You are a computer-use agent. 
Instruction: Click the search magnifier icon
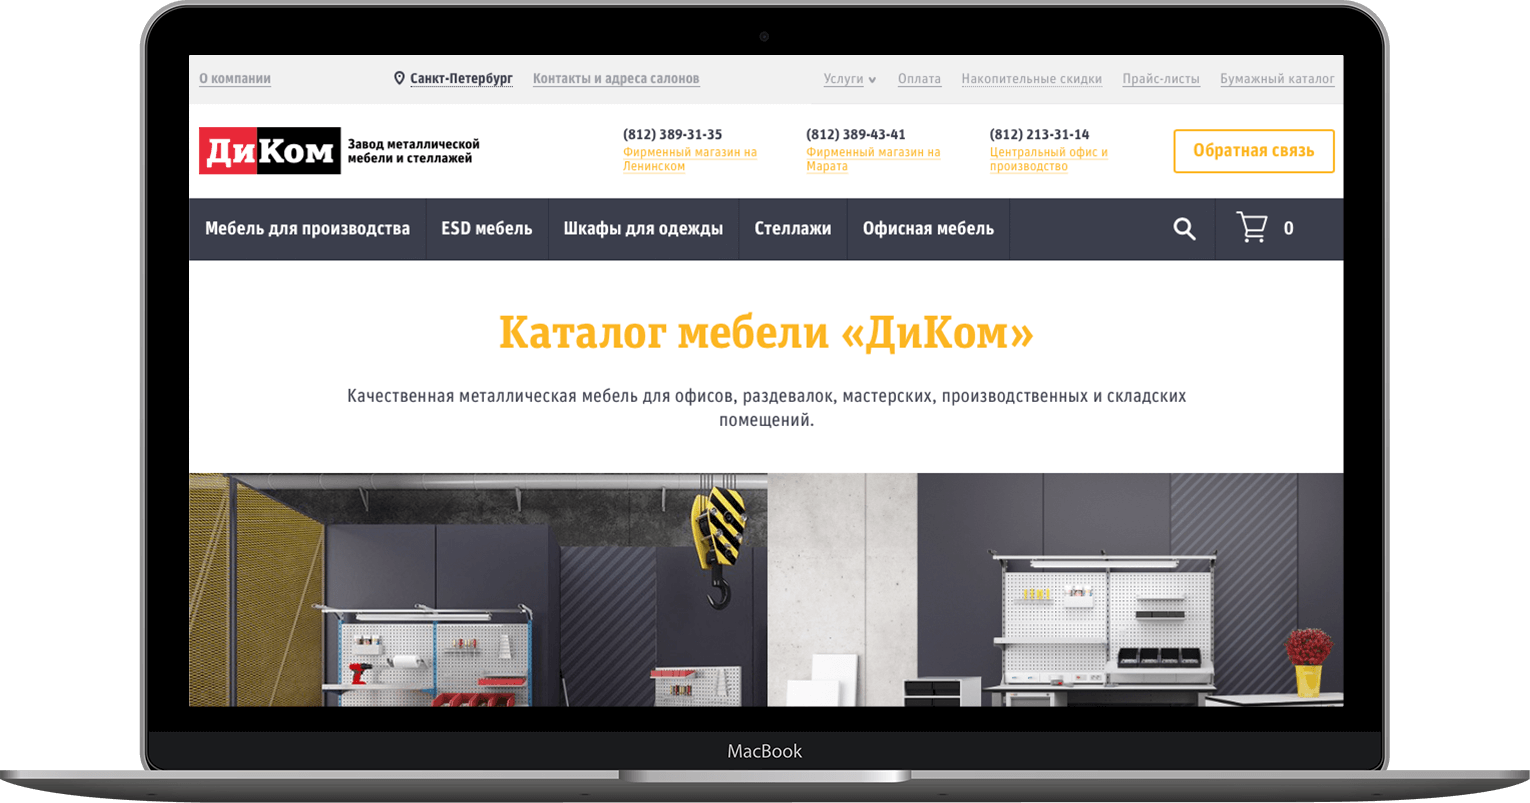coord(1184,229)
